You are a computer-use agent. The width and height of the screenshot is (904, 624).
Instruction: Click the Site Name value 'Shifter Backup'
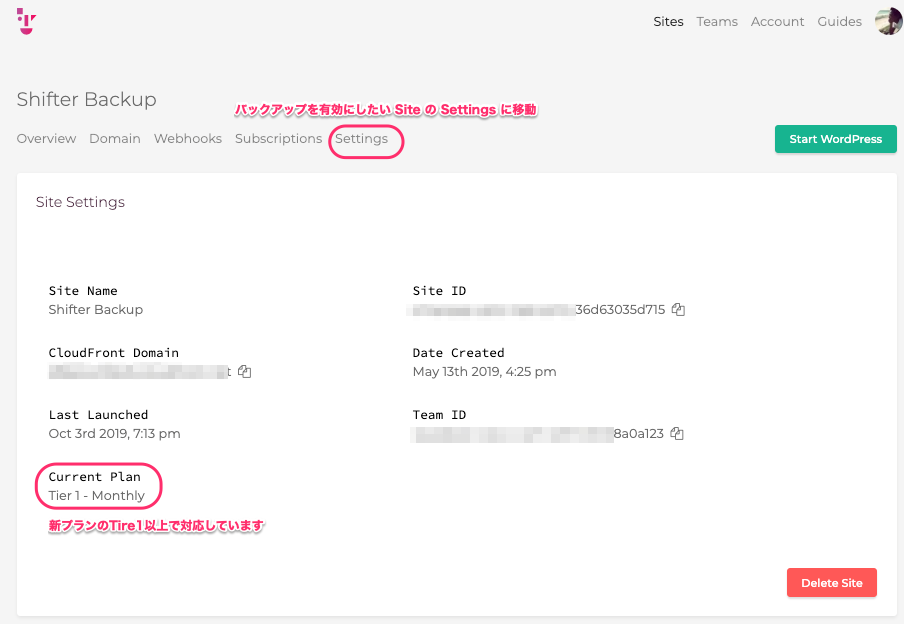point(96,310)
